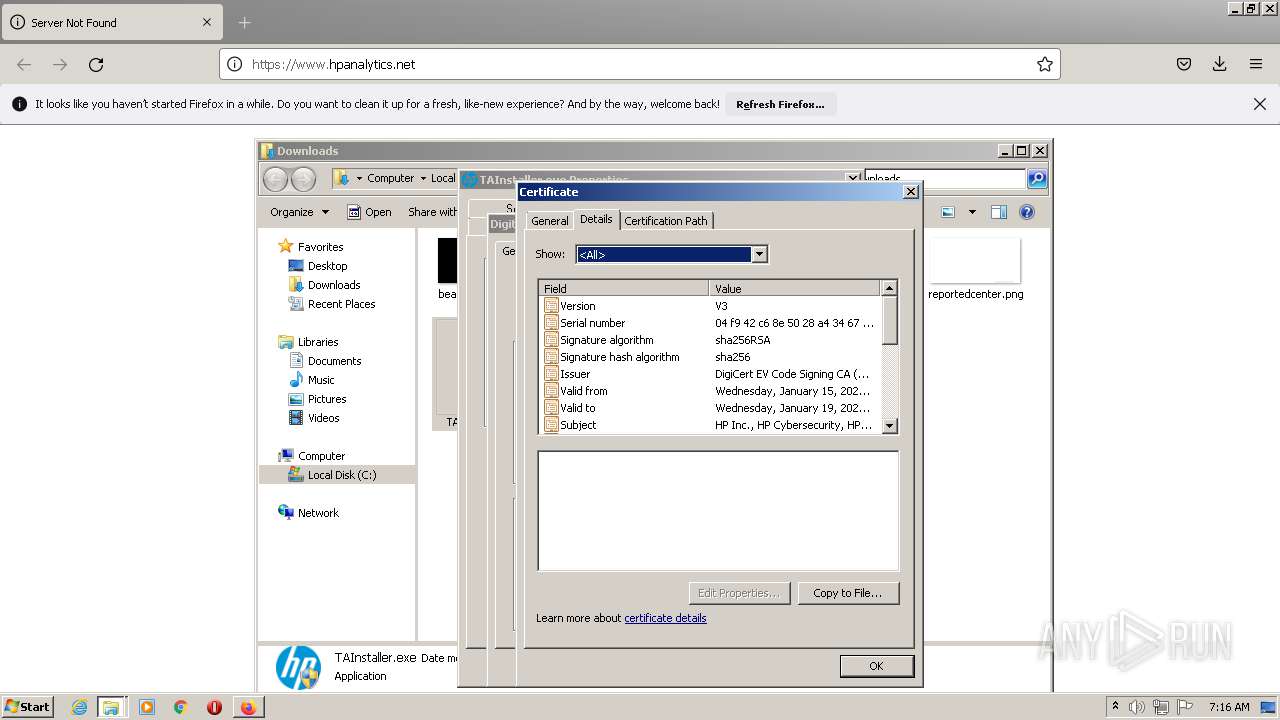Image resolution: width=1280 pixels, height=720 pixels.
Task: Click the volume icon in system tray
Action: tap(1137, 707)
